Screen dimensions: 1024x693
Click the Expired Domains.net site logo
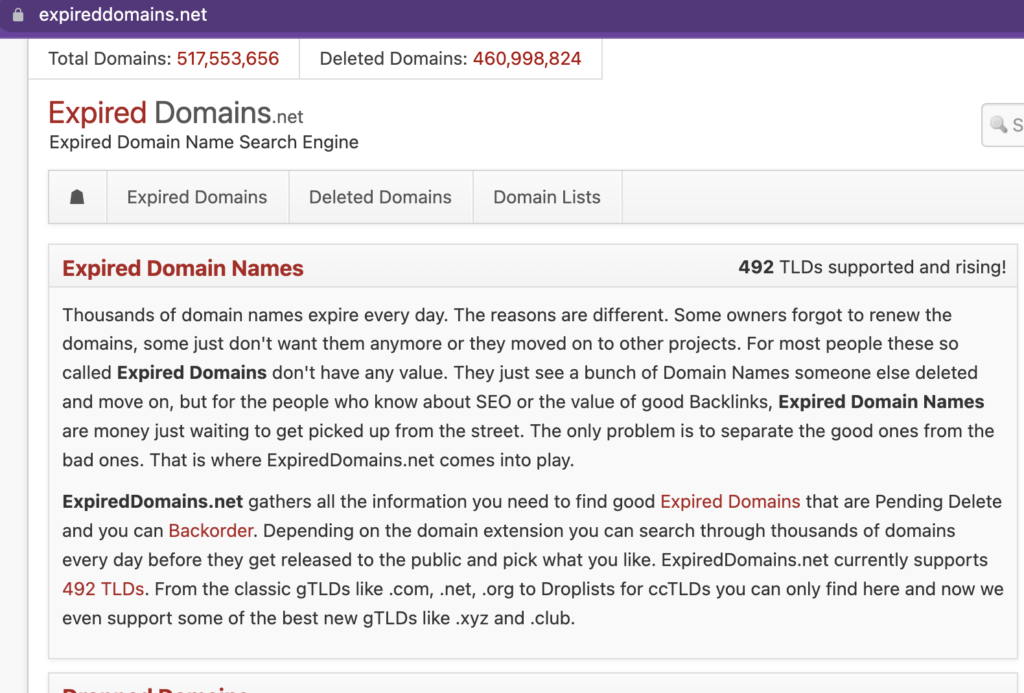pos(175,113)
